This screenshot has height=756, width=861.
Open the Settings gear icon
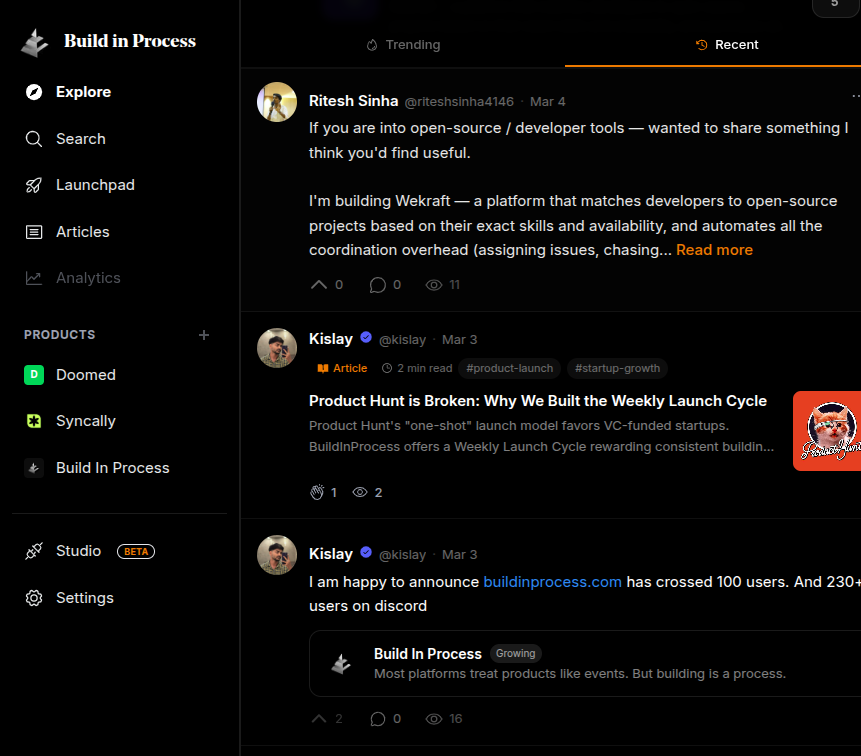pyautogui.click(x=34, y=598)
